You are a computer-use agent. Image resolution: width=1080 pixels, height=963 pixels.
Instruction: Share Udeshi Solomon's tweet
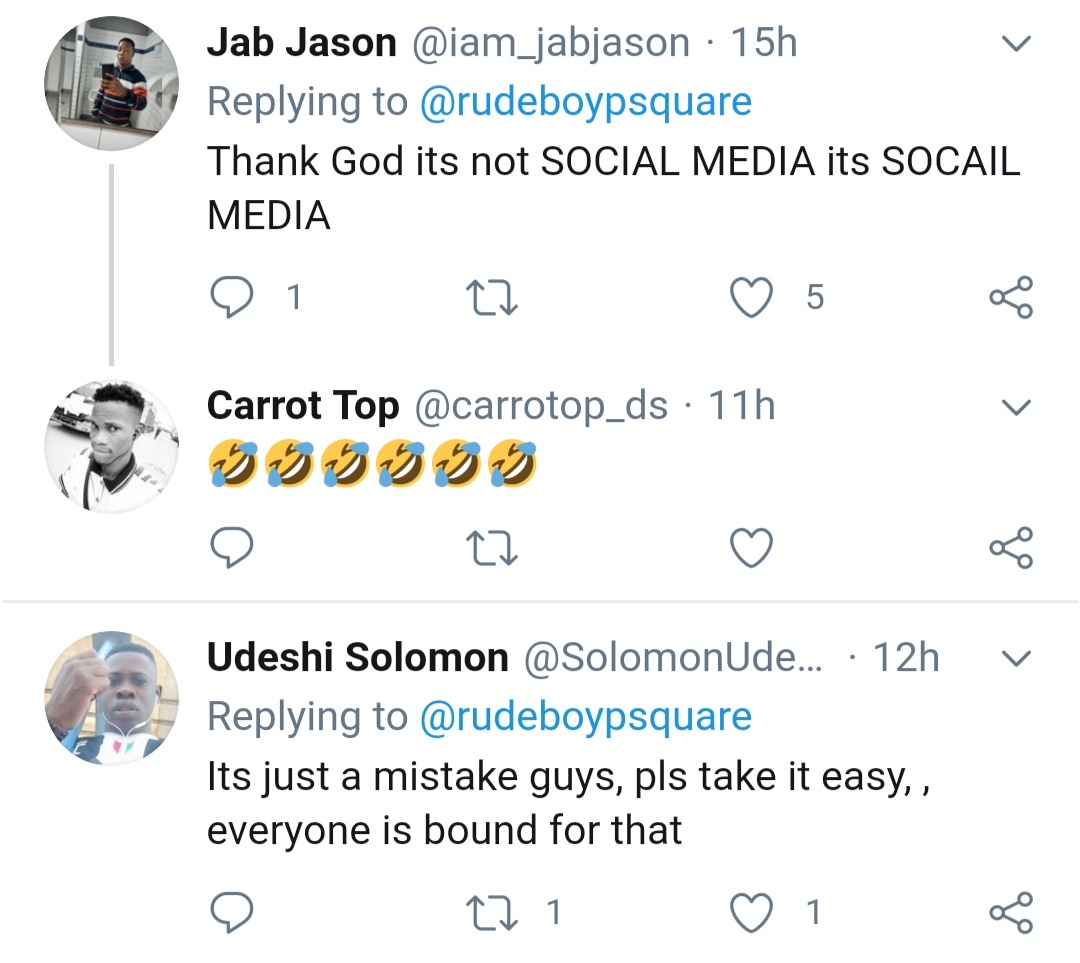pos(1010,912)
